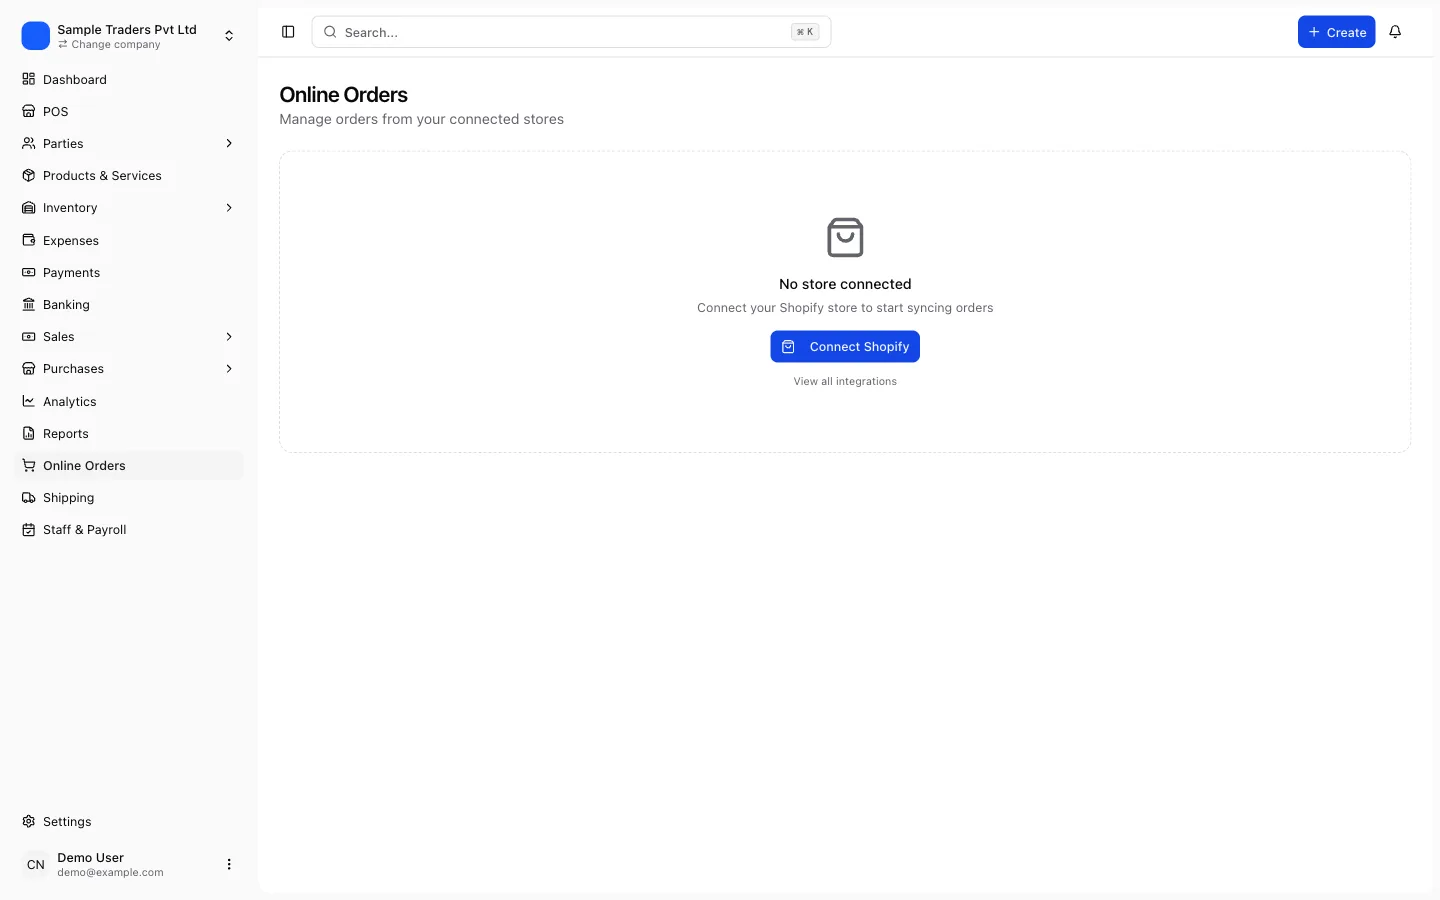This screenshot has height=900, width=1440.
Task: Click the POS store icon
Action: click(x=29, y=111)
